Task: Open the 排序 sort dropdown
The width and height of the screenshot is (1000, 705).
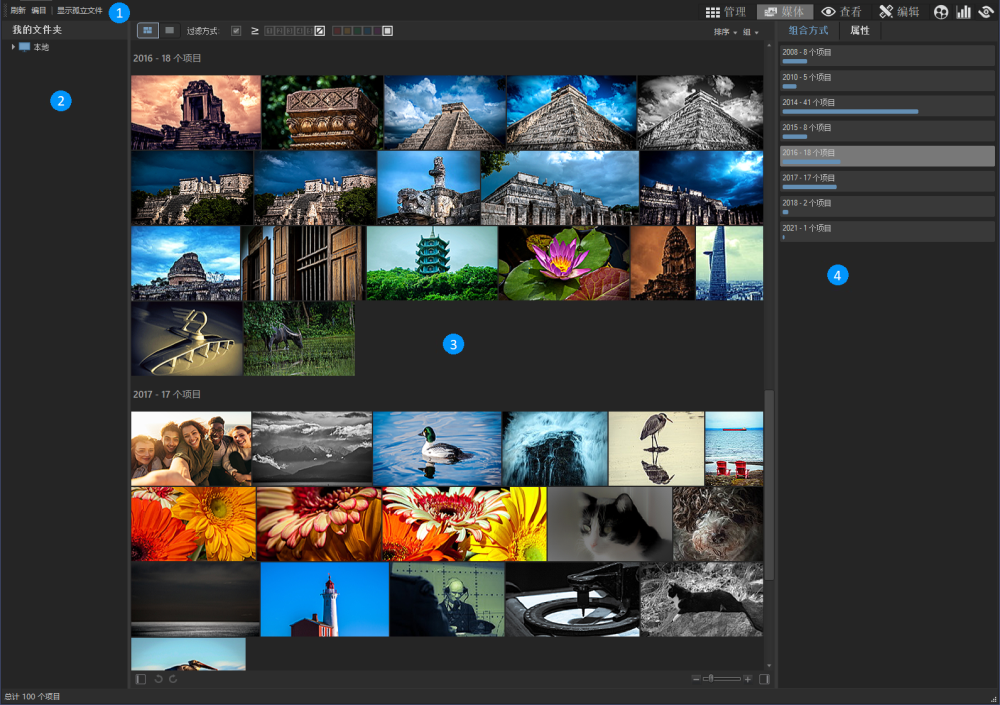Action: pos(724,32)
